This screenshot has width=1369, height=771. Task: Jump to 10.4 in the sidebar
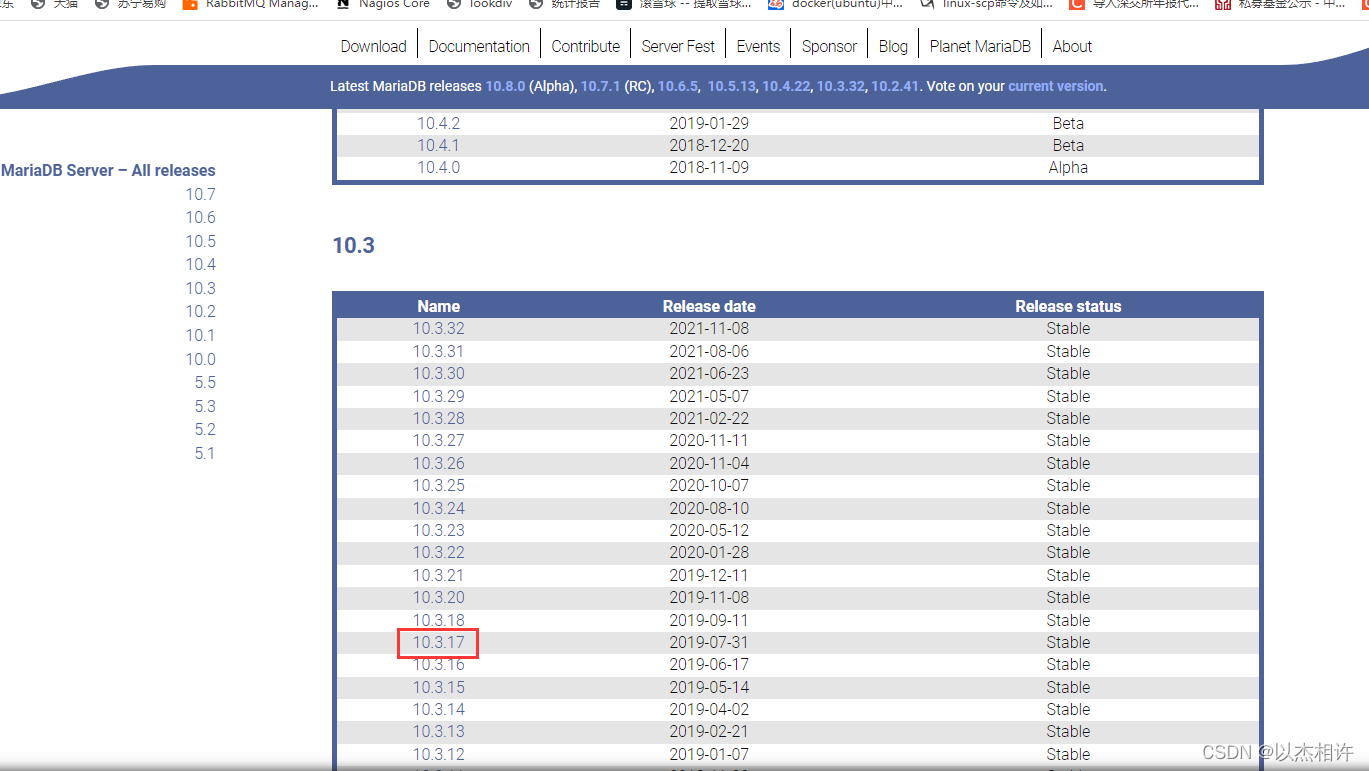(x=200, y=265)
